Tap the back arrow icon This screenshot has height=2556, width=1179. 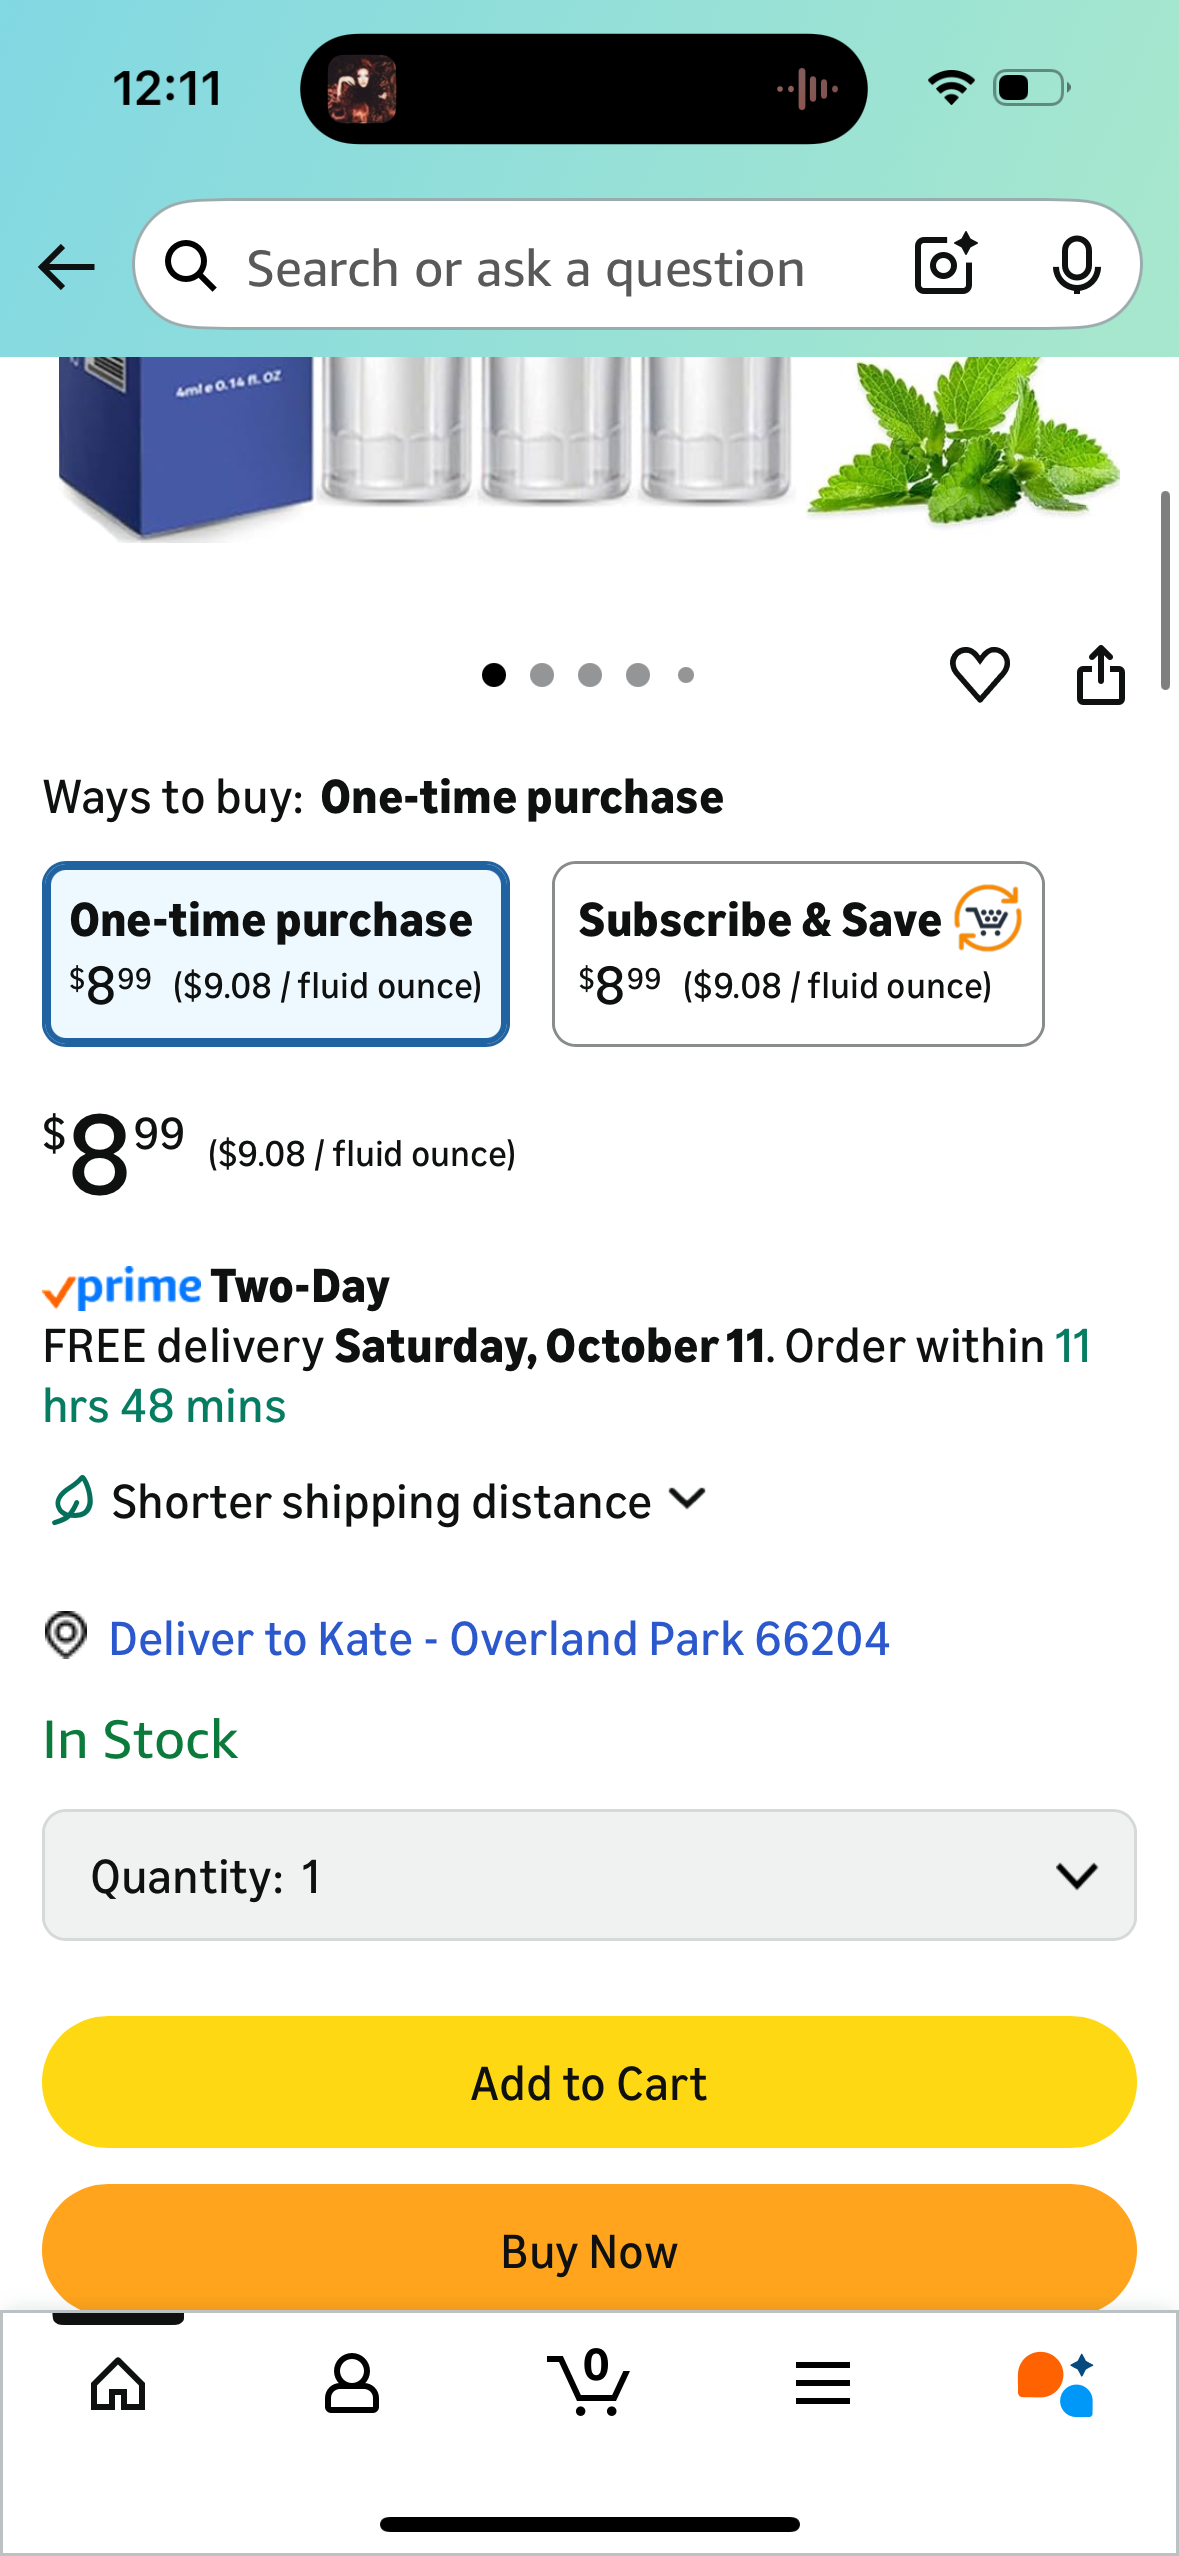point(67,267)
